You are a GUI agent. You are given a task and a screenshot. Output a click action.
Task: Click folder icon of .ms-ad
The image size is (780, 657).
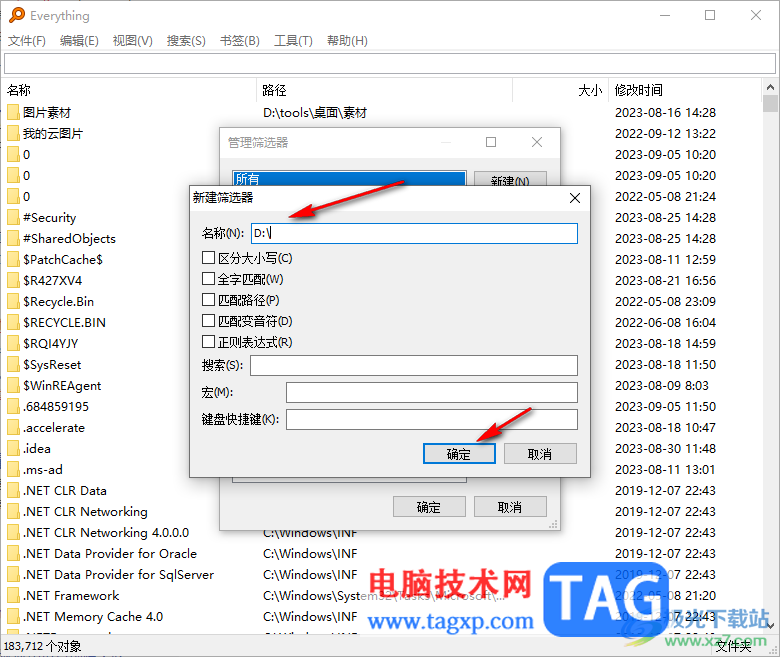[13, 470]
